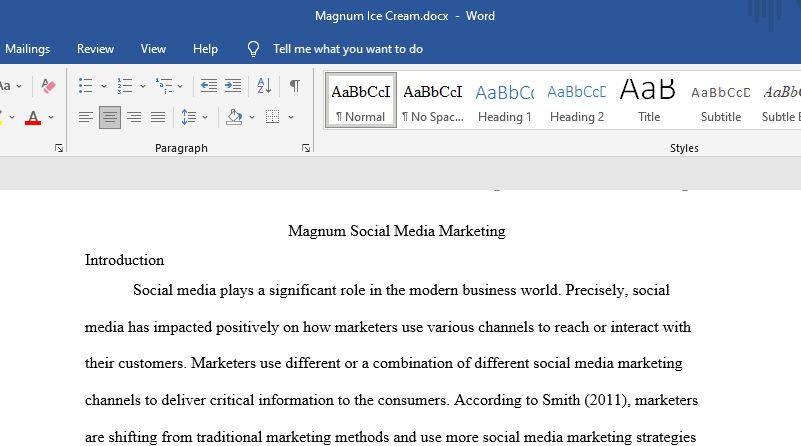
Task: Click the Clear All Formatting eraser icon
Action: coord(49,86)
